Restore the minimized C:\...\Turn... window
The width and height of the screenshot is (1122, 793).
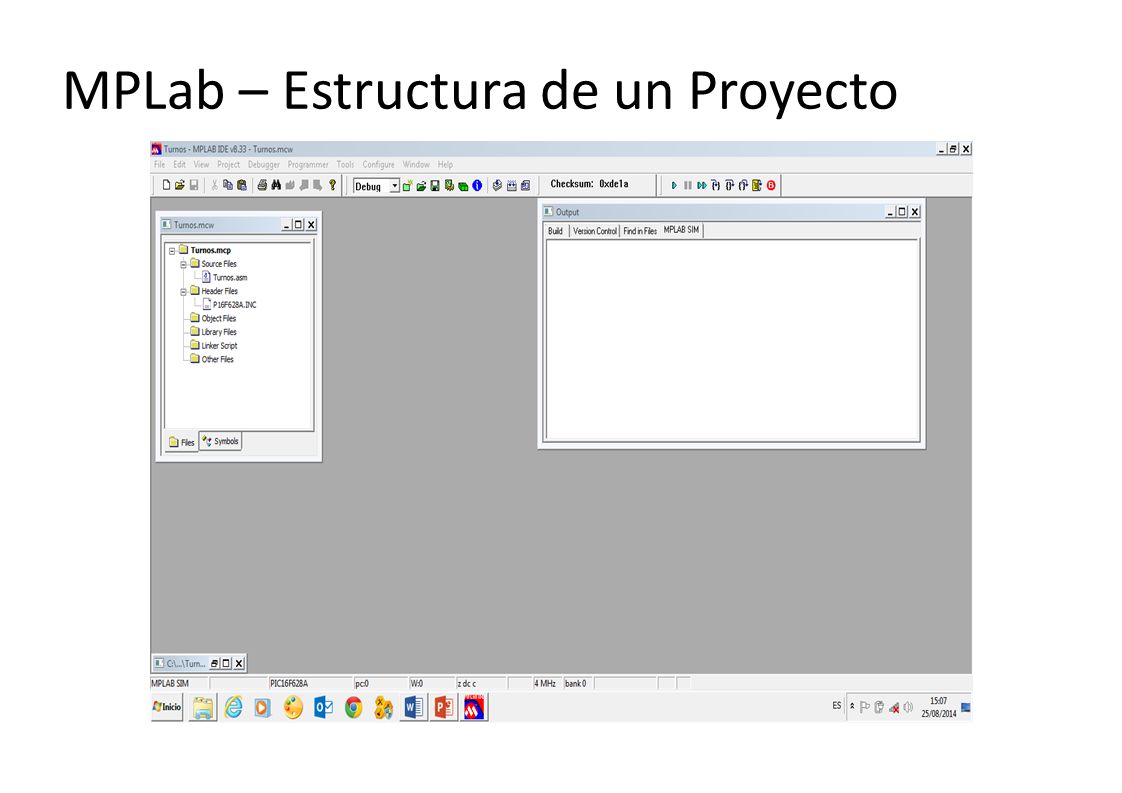click(213, 663)
